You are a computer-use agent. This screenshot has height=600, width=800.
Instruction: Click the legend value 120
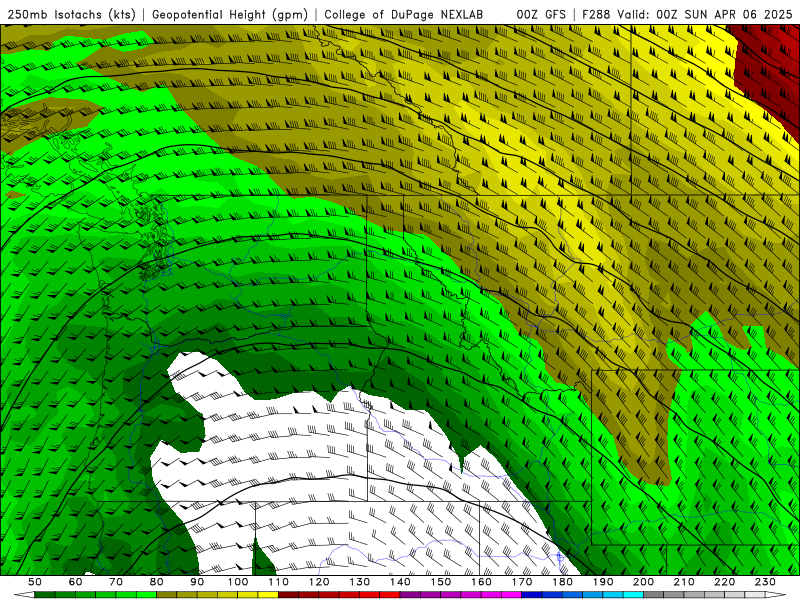[319, 582]
